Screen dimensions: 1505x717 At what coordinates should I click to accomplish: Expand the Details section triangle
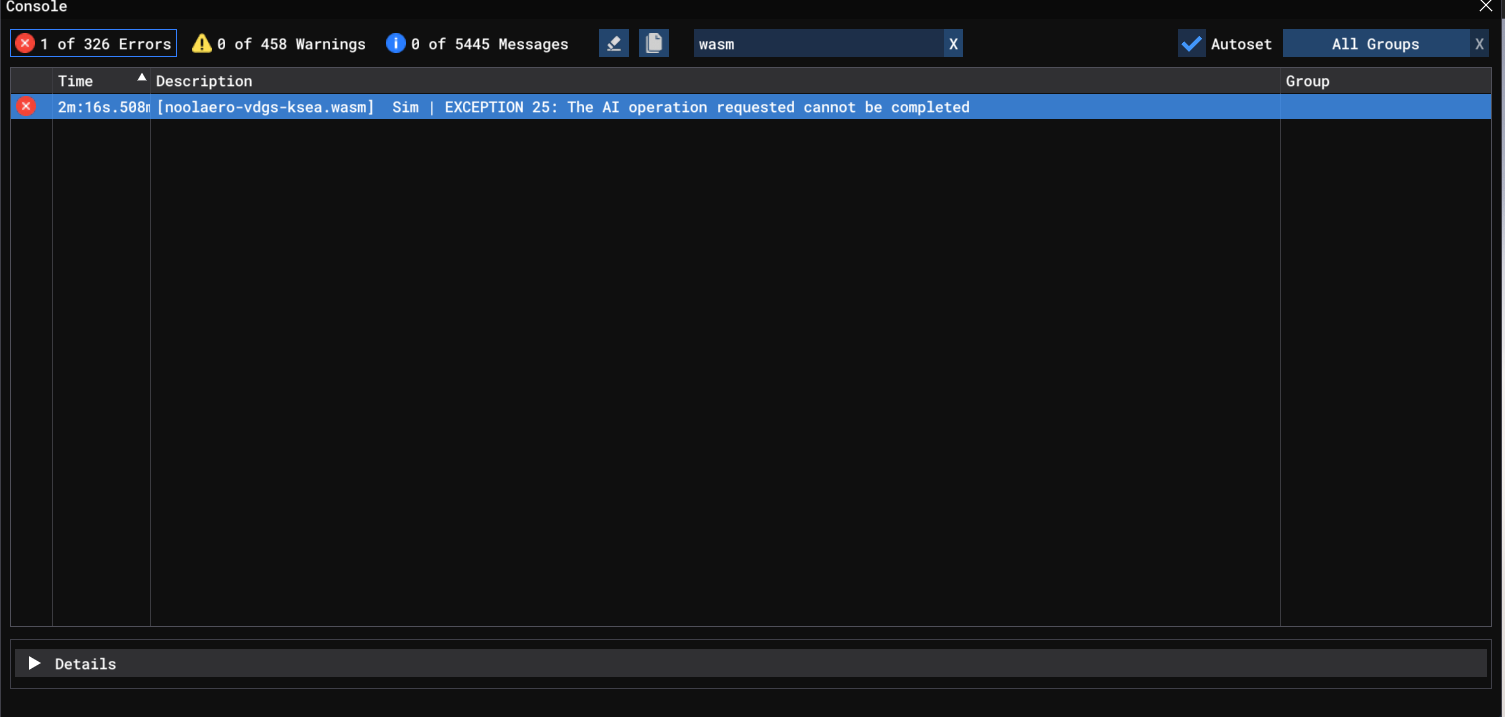coord(35,664)
